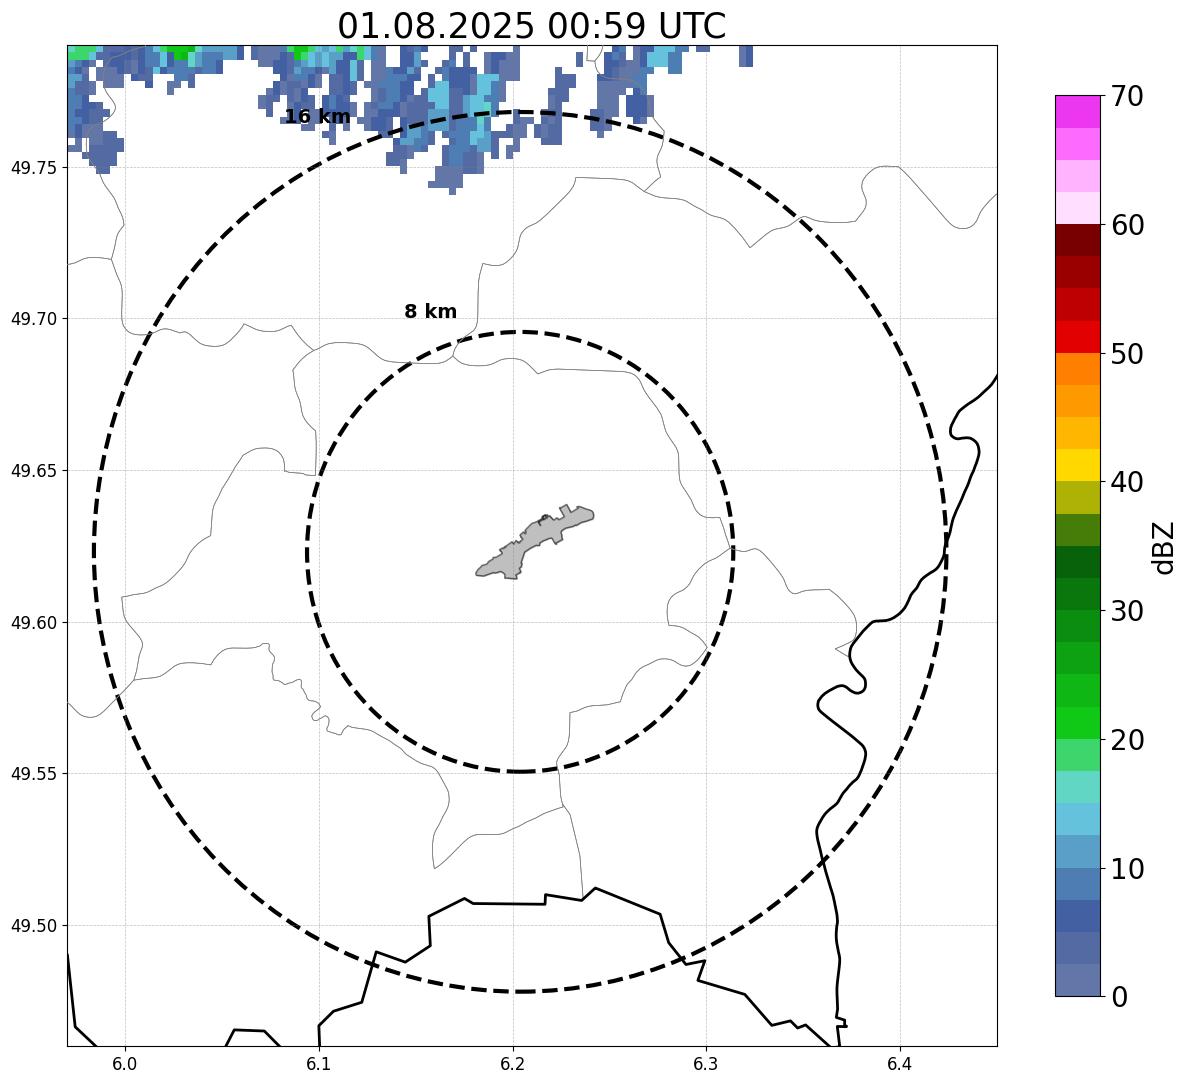Click the colorbar tick label 60

[1127, 225]
